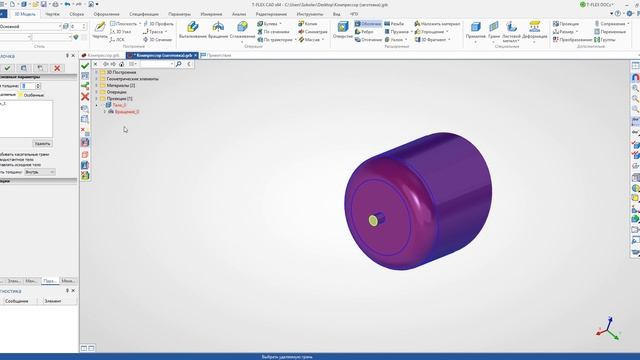Open the Оформление ribbon tab
Viewport: 640px width, 360px height.
(107, 14)
